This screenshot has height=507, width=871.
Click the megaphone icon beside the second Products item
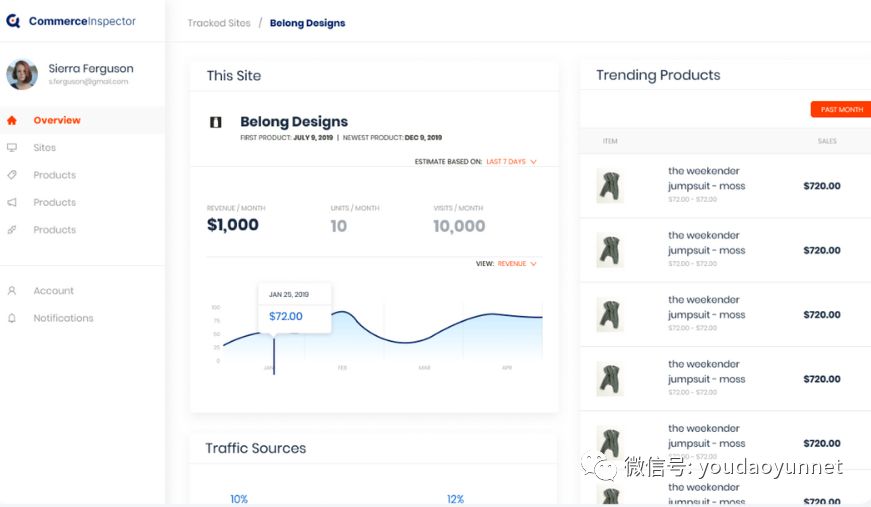(x=12, y=202)
